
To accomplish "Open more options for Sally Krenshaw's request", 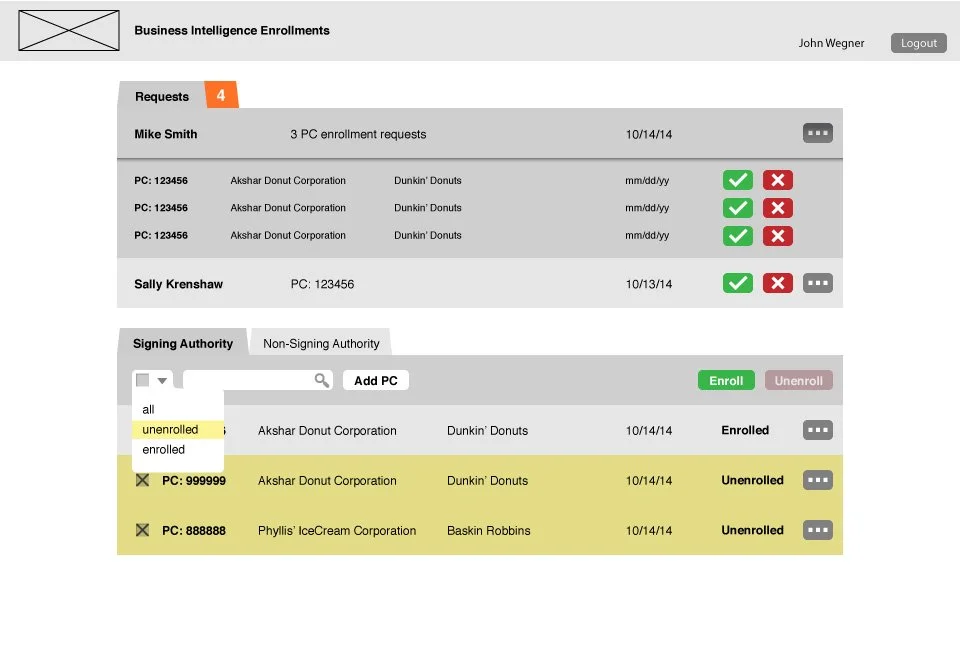I will pyautogui.click(x=818, y=283).
